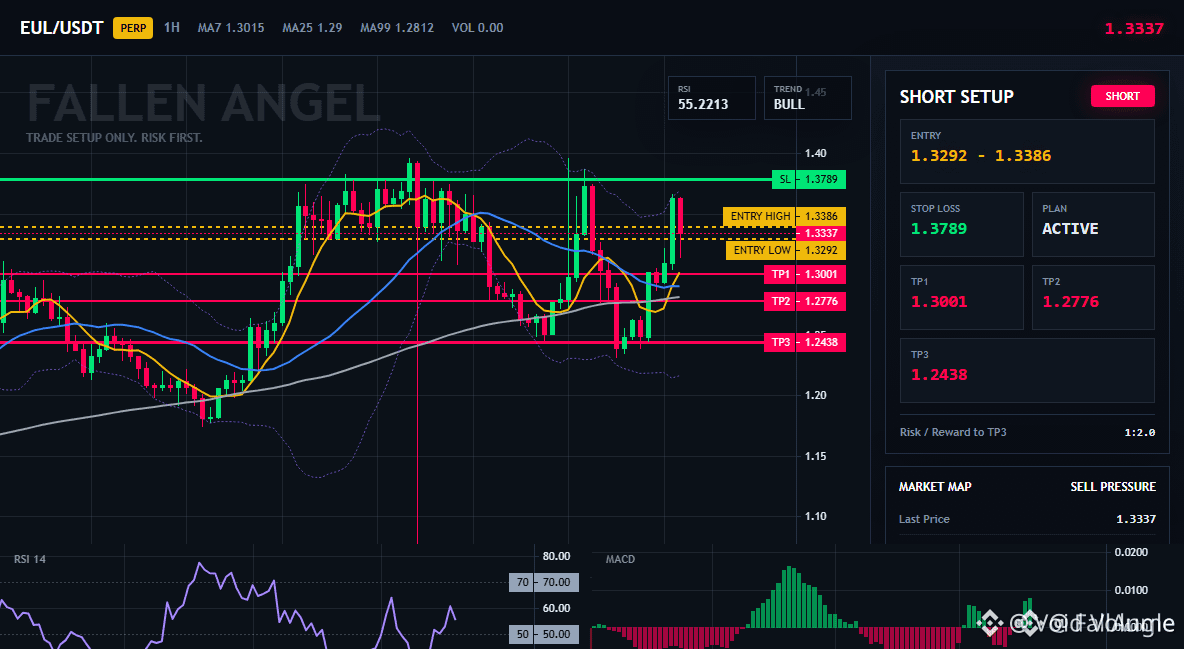This screenshot has width=1184, height=649.
Task: Click the TP1 1.3001 card in setup panel
Action: (961, 297)
